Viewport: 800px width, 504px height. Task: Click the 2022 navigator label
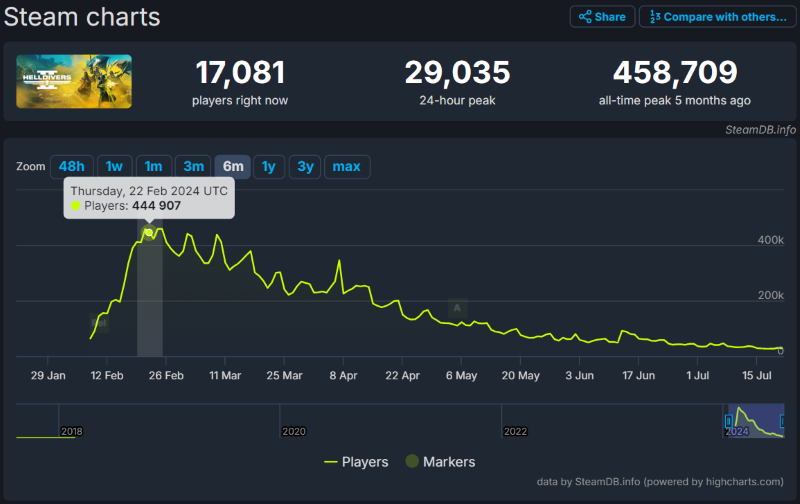pyautogui.click(x=515, y=432)
